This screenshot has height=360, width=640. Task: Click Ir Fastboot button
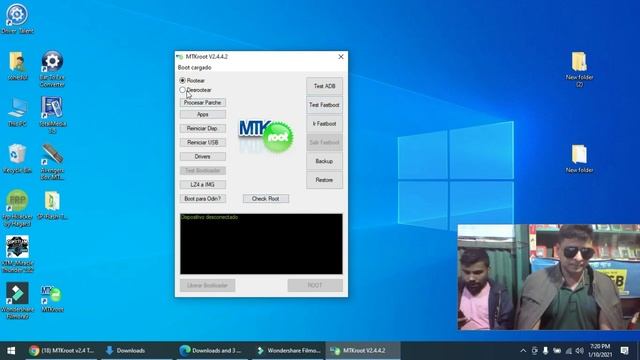tap(324, 124)
